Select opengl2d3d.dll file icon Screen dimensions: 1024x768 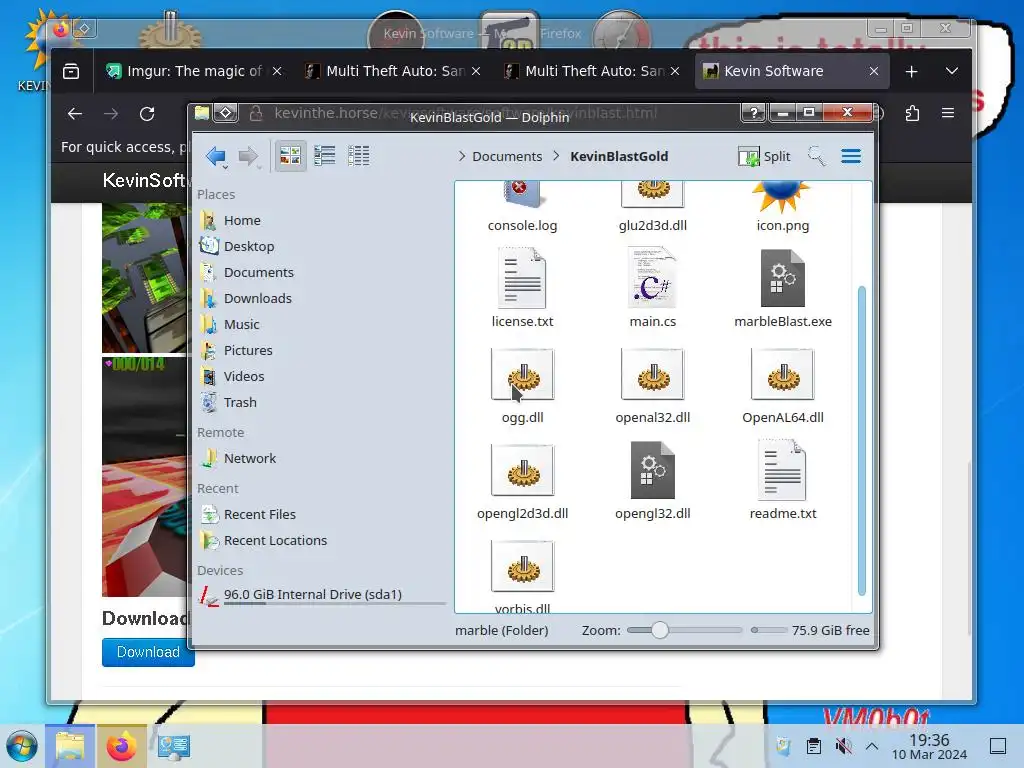(522, 470)
